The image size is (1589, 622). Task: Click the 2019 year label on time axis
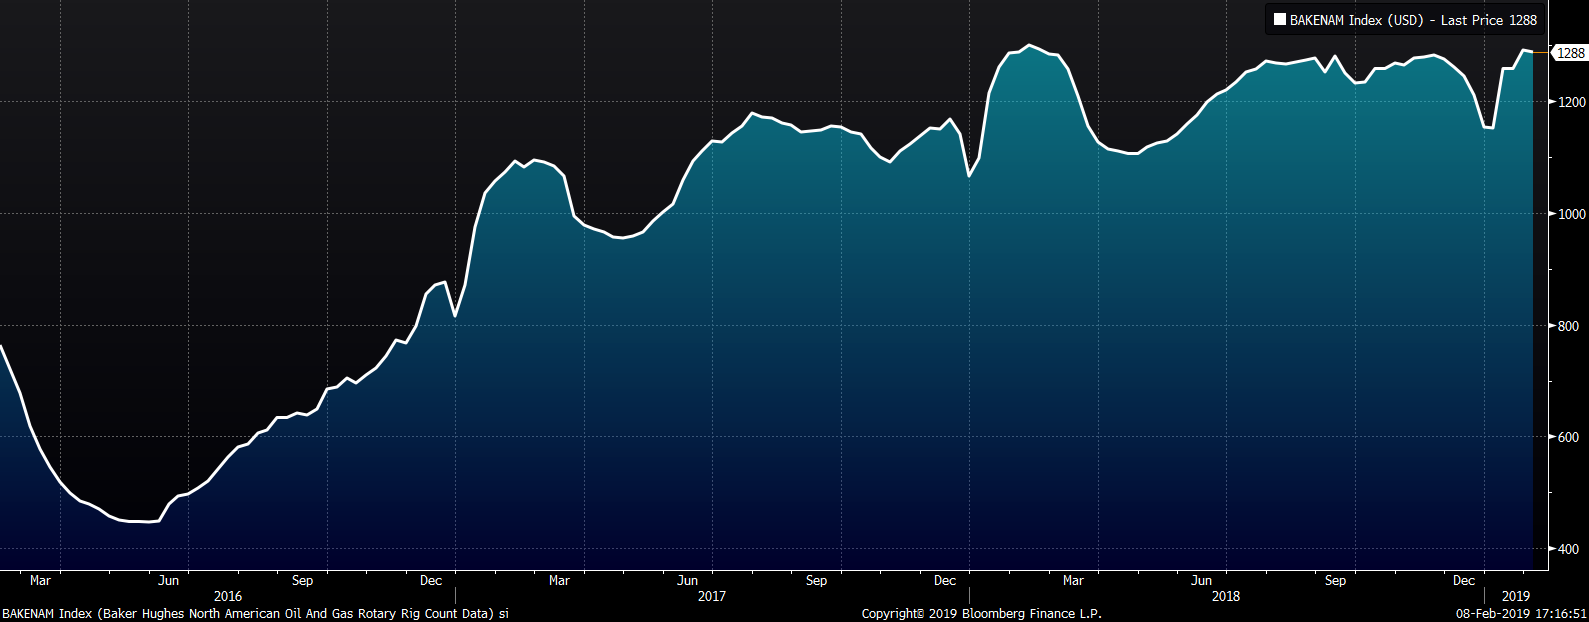1516,596
